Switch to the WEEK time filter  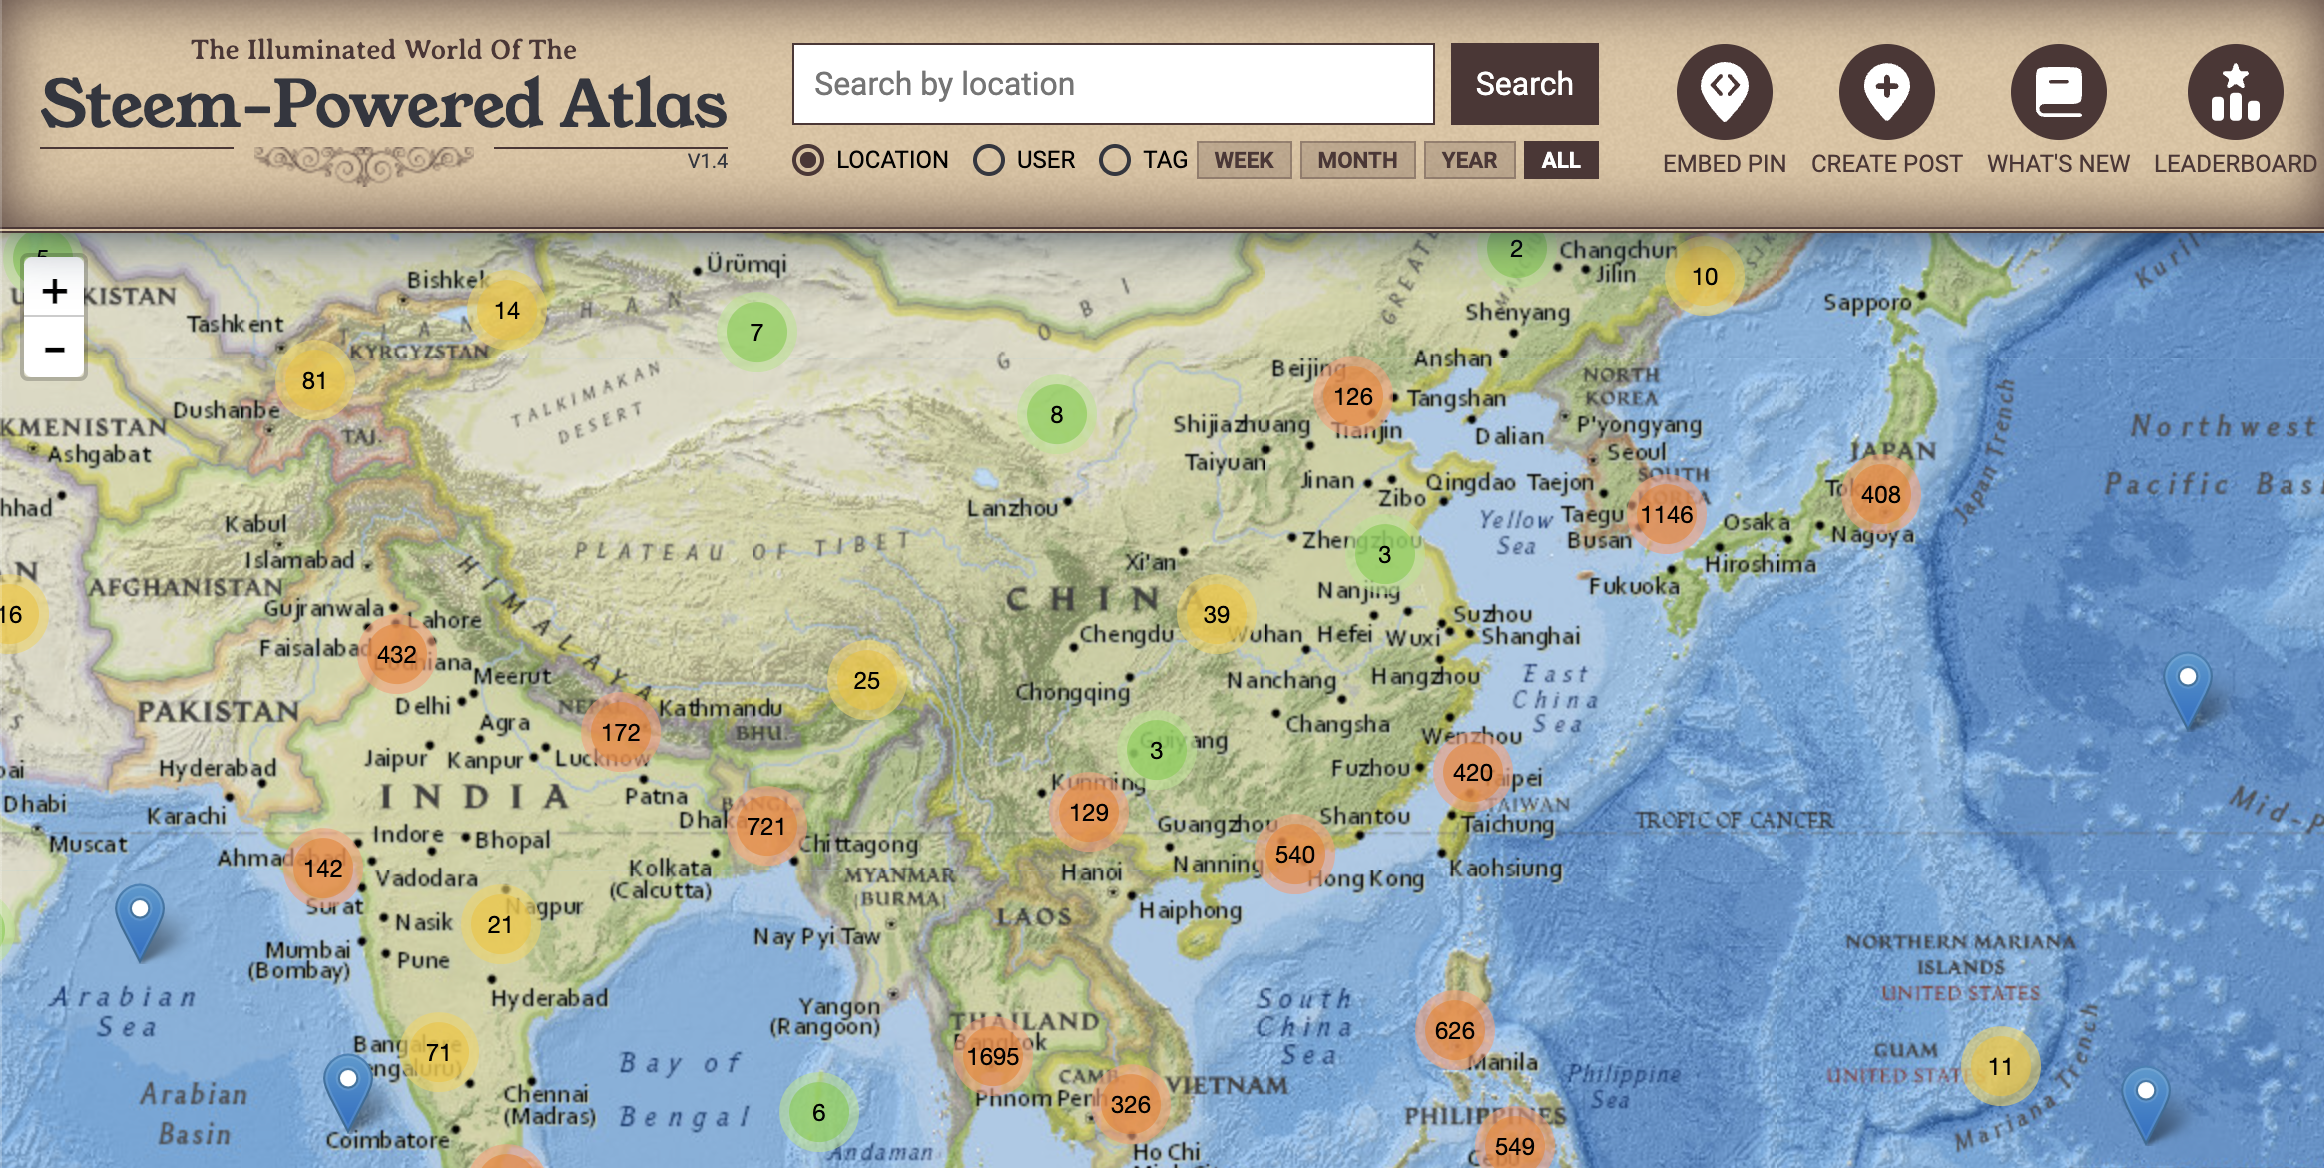tap(1243, 160)
